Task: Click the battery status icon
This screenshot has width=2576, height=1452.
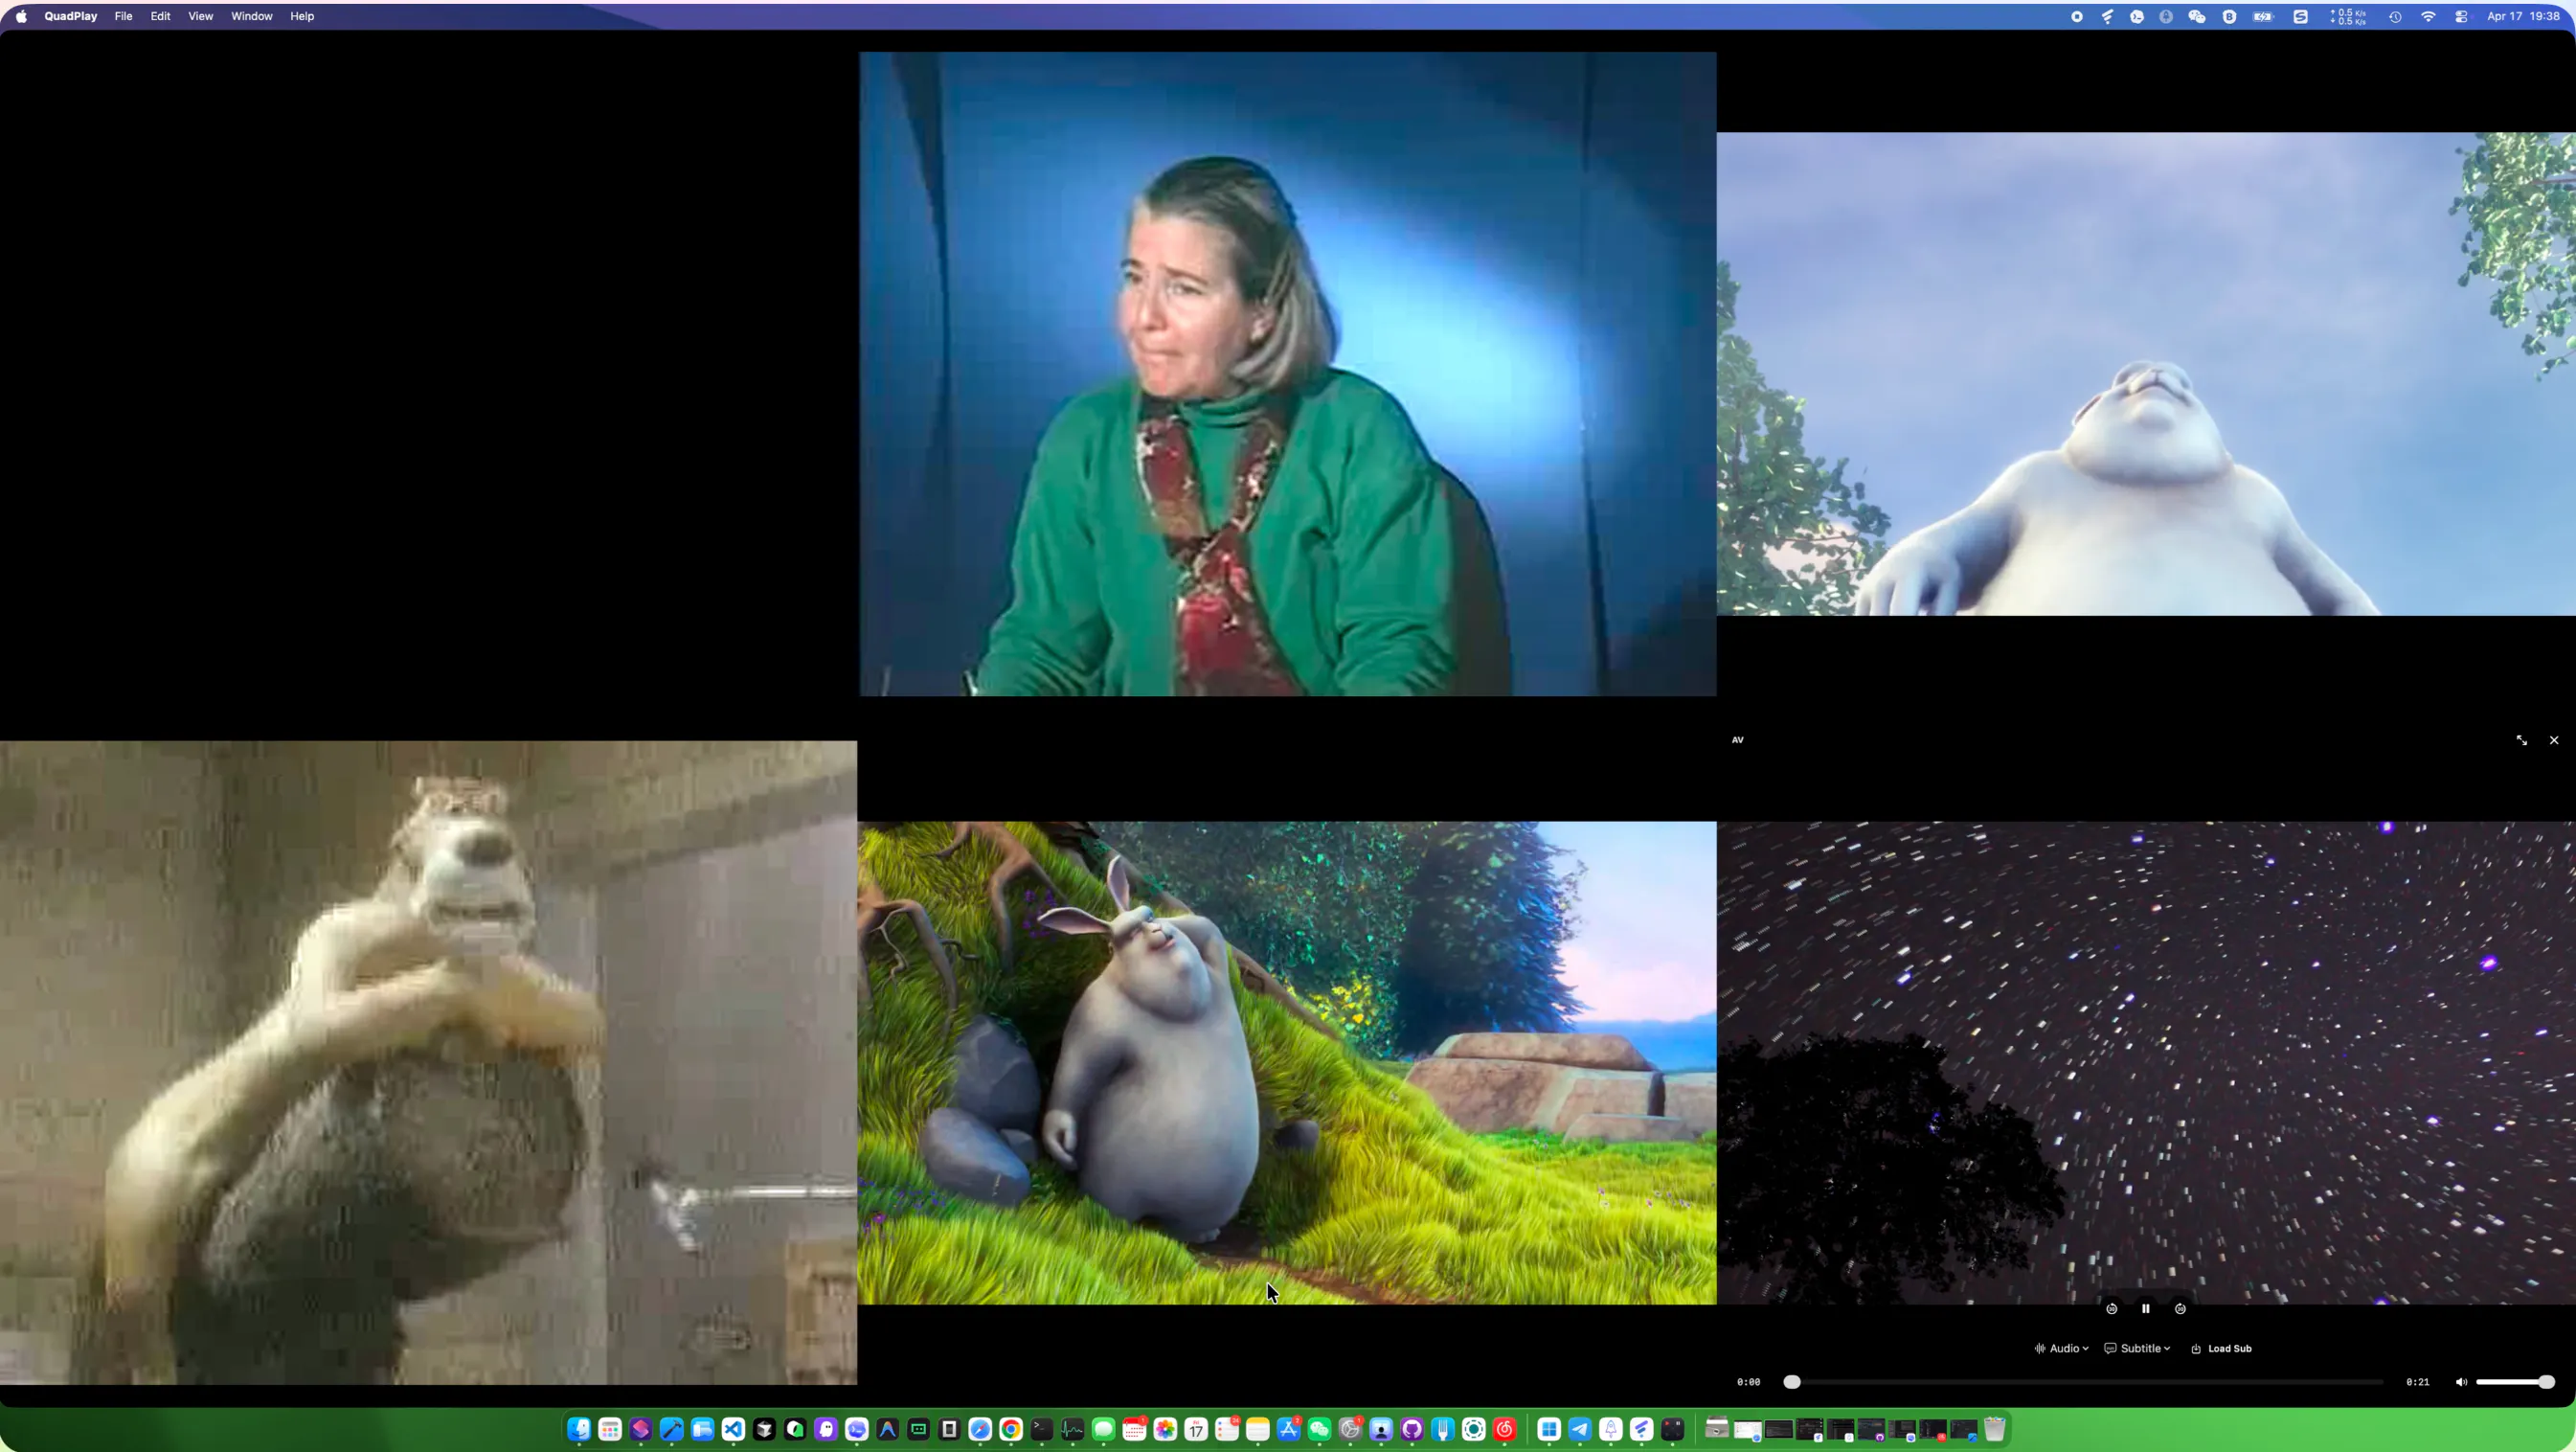Action: (2263, 16)
